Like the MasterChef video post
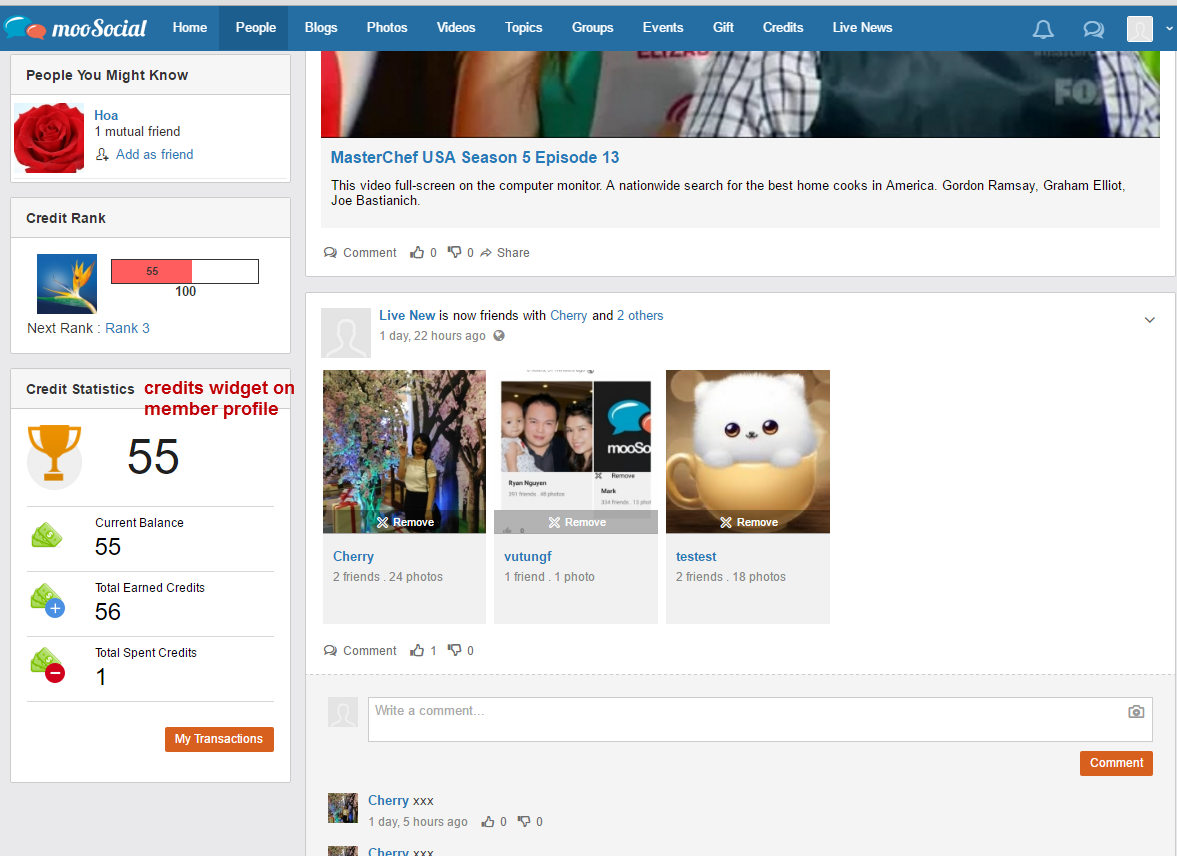The width and height of the screenshot is (1177, 856). [x=417, y=253]
